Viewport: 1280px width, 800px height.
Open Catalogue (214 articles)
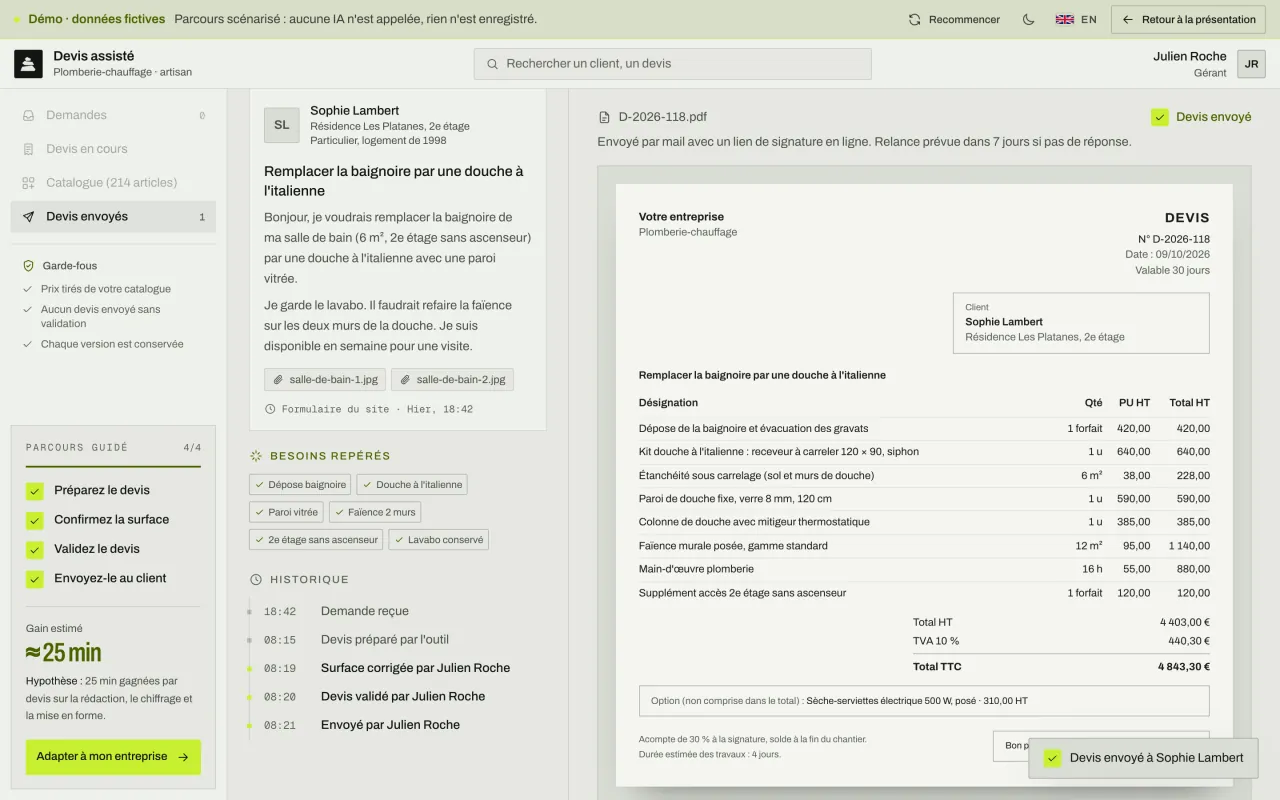(113, 183)
